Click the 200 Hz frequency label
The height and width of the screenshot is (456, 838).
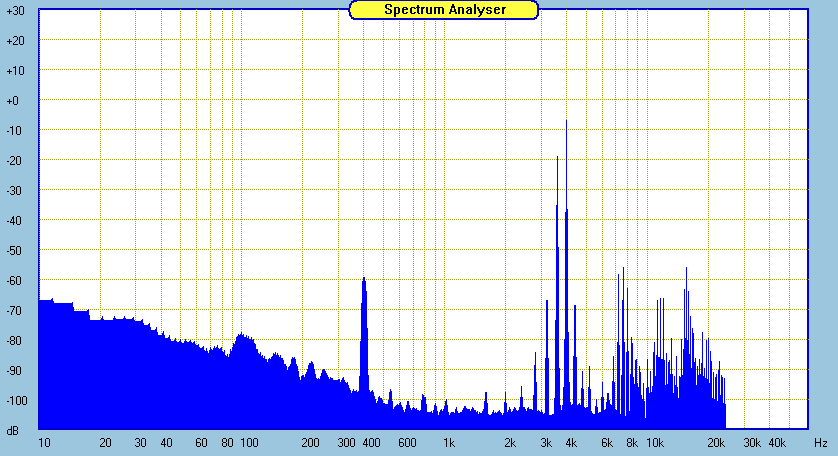tap(310, 443)
